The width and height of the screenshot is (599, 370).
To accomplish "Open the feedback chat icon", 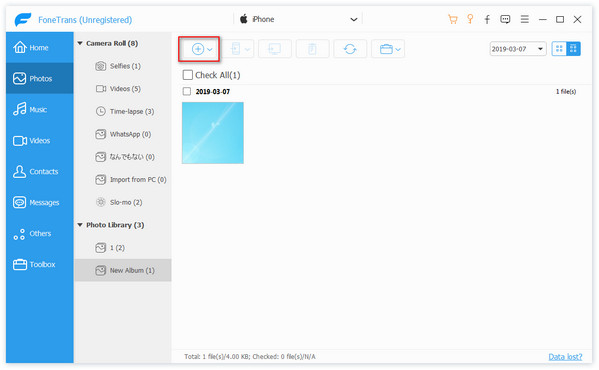I will coord(505,19).
